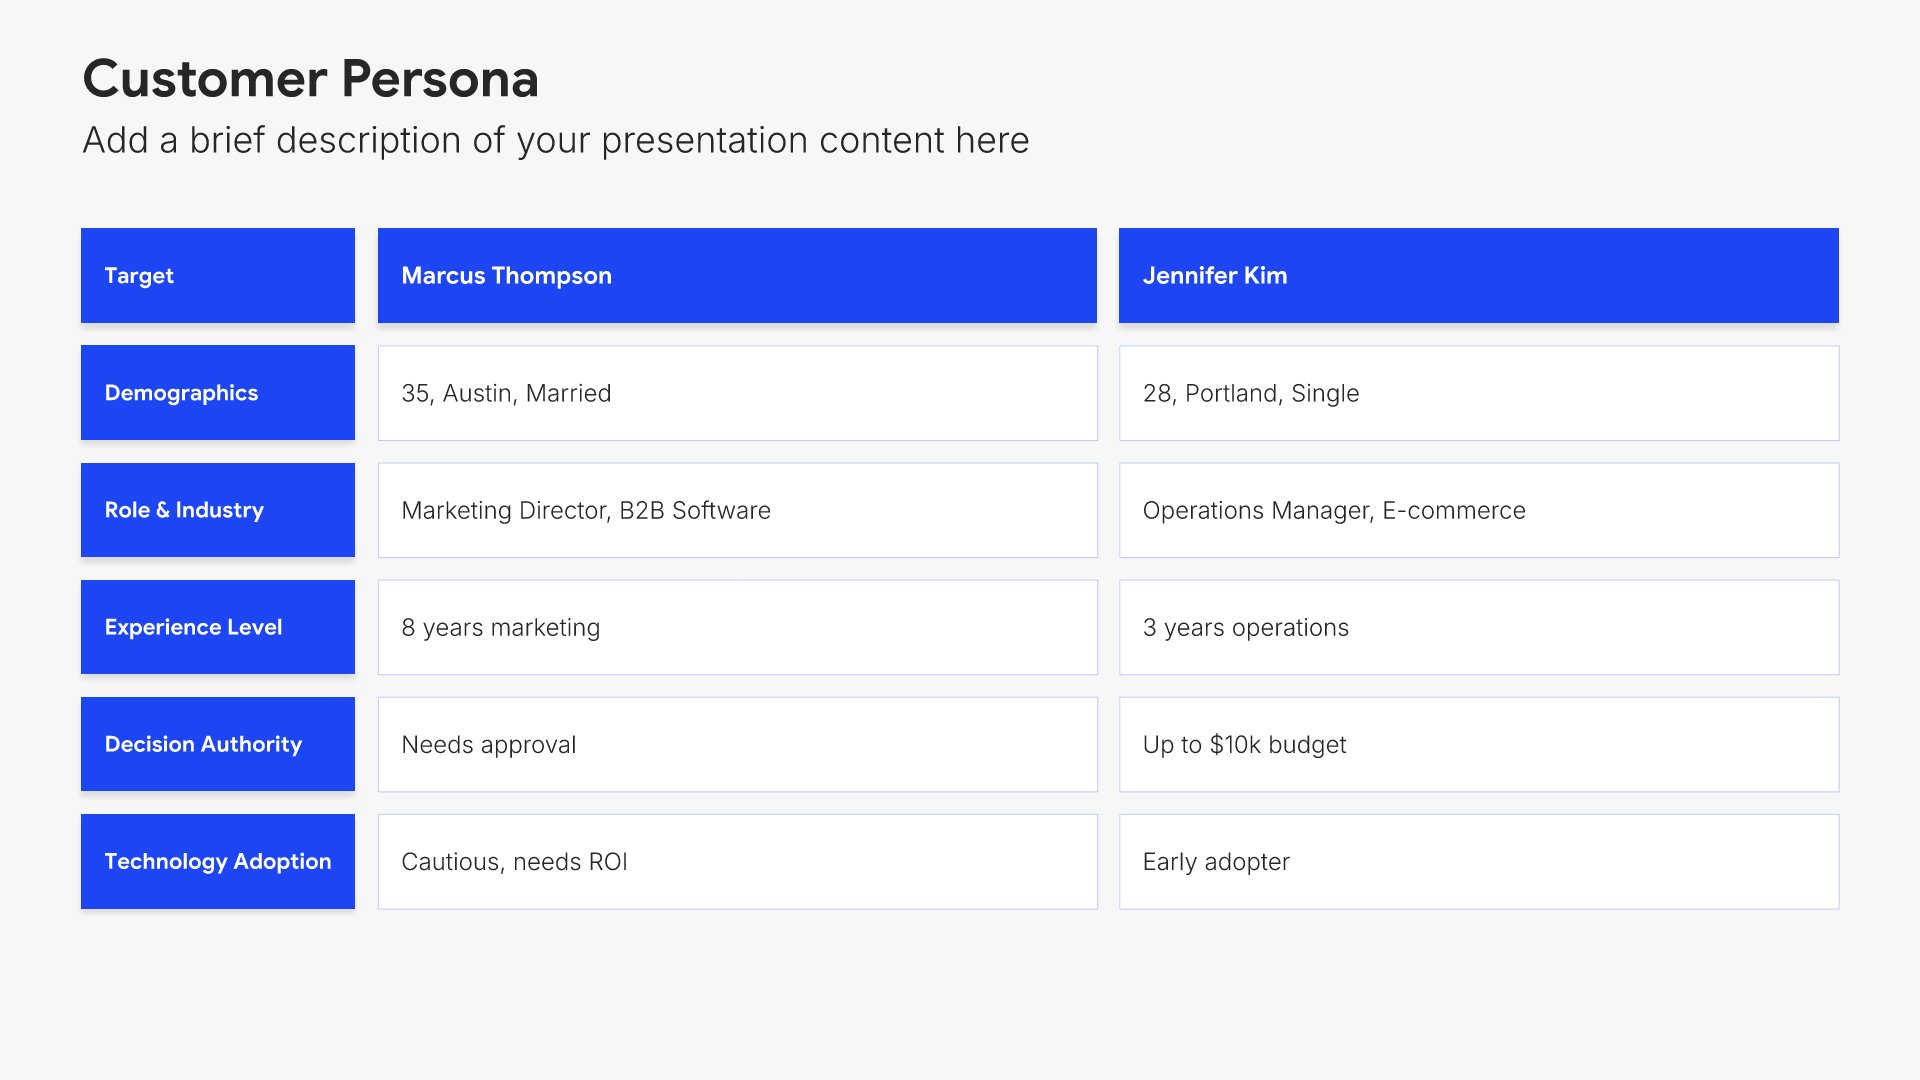Screen dimensions: 1920x1080
Task: Select the Marketing Director, B2B Software cell
Action: 737,510
